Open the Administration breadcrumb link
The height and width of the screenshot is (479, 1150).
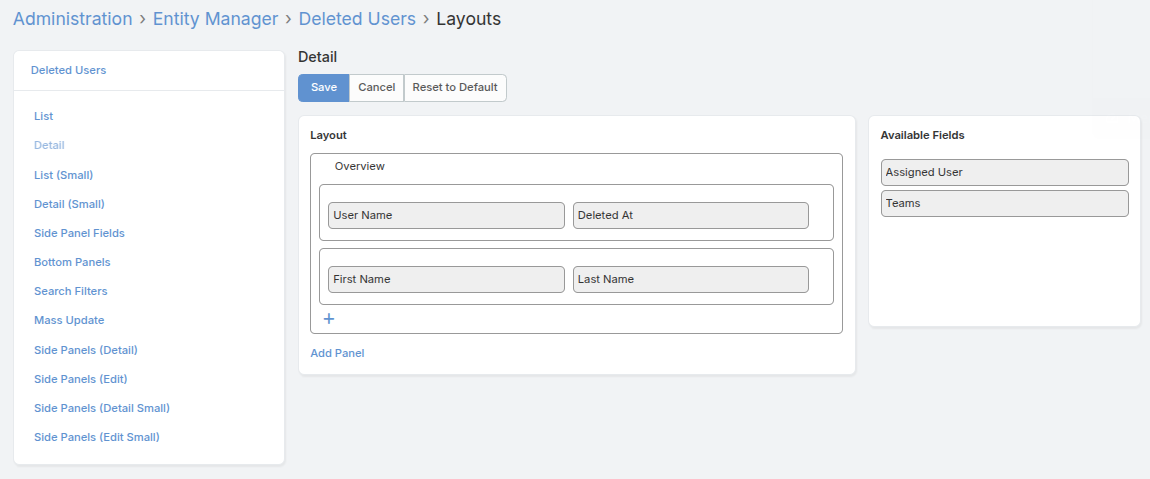click(72, 19)
